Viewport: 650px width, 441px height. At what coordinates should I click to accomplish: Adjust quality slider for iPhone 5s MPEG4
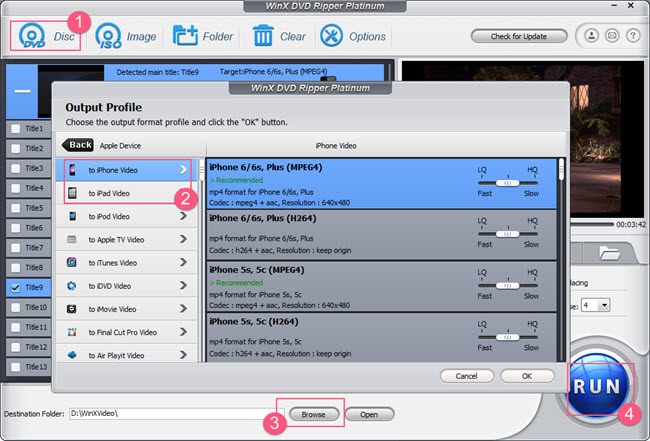coord(508,286)
